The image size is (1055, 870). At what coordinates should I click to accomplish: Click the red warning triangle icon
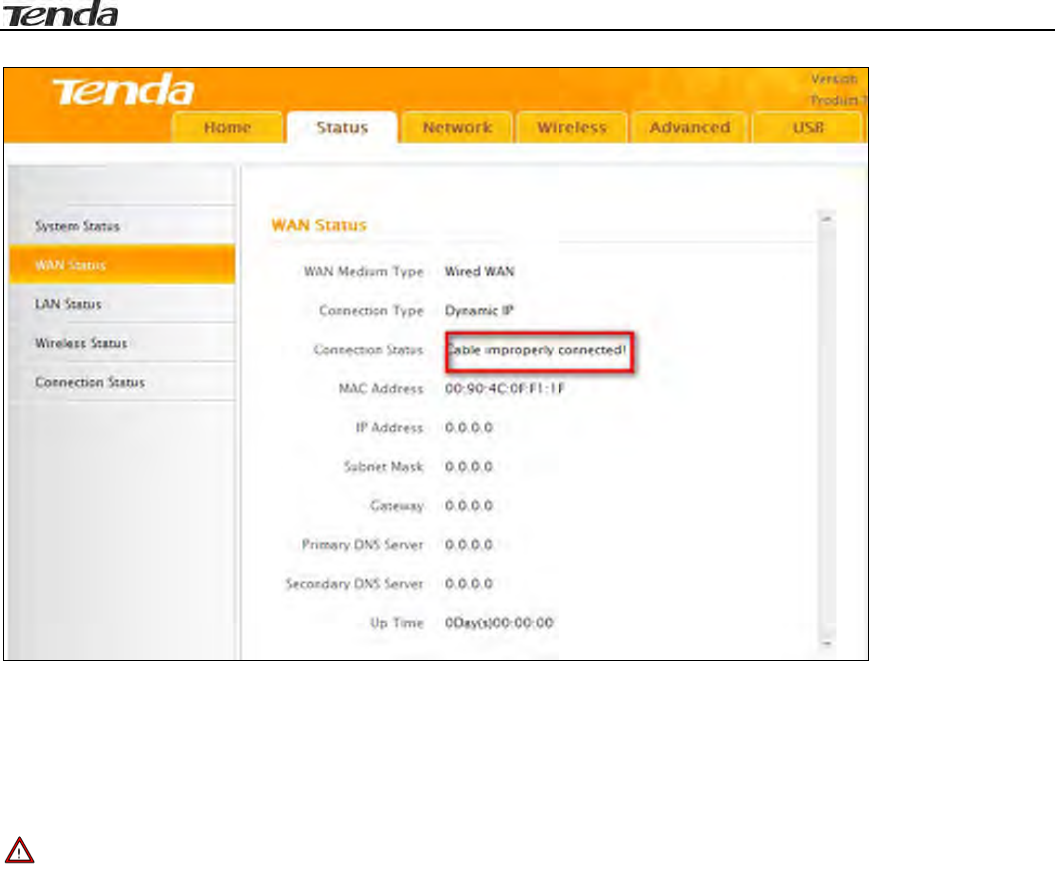click(20, 850)
